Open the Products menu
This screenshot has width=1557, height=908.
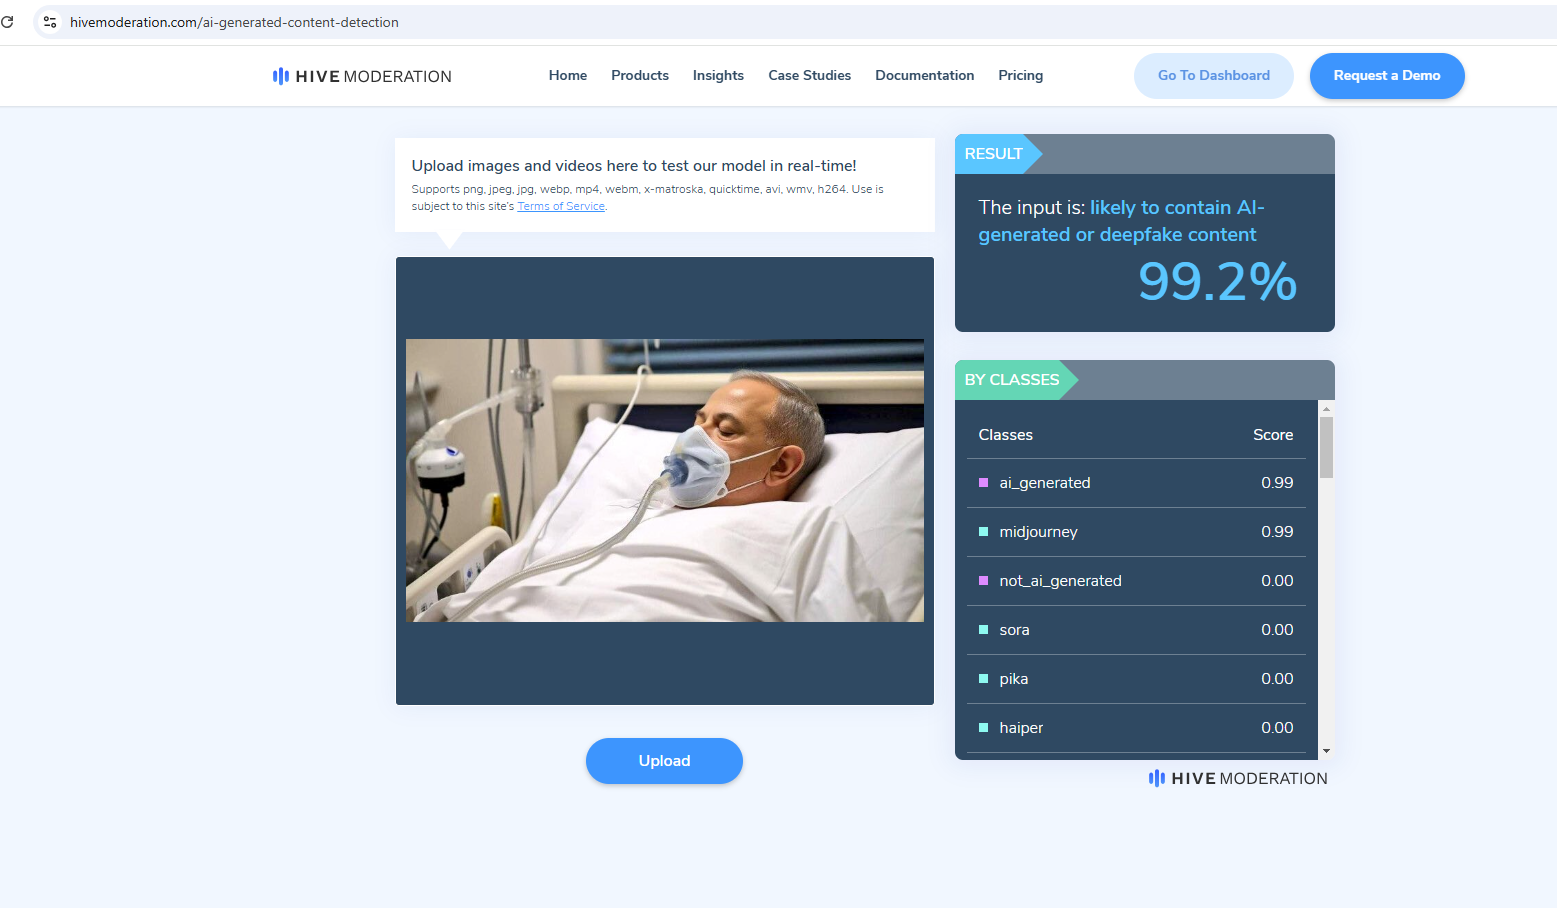[639, 75]
